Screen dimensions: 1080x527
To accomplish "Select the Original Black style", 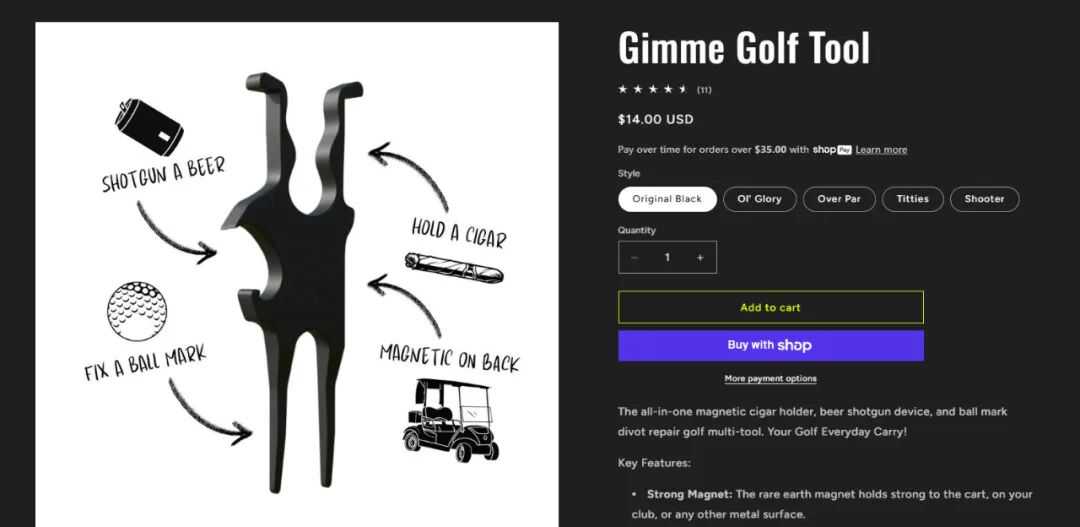I will click(667, 199).
